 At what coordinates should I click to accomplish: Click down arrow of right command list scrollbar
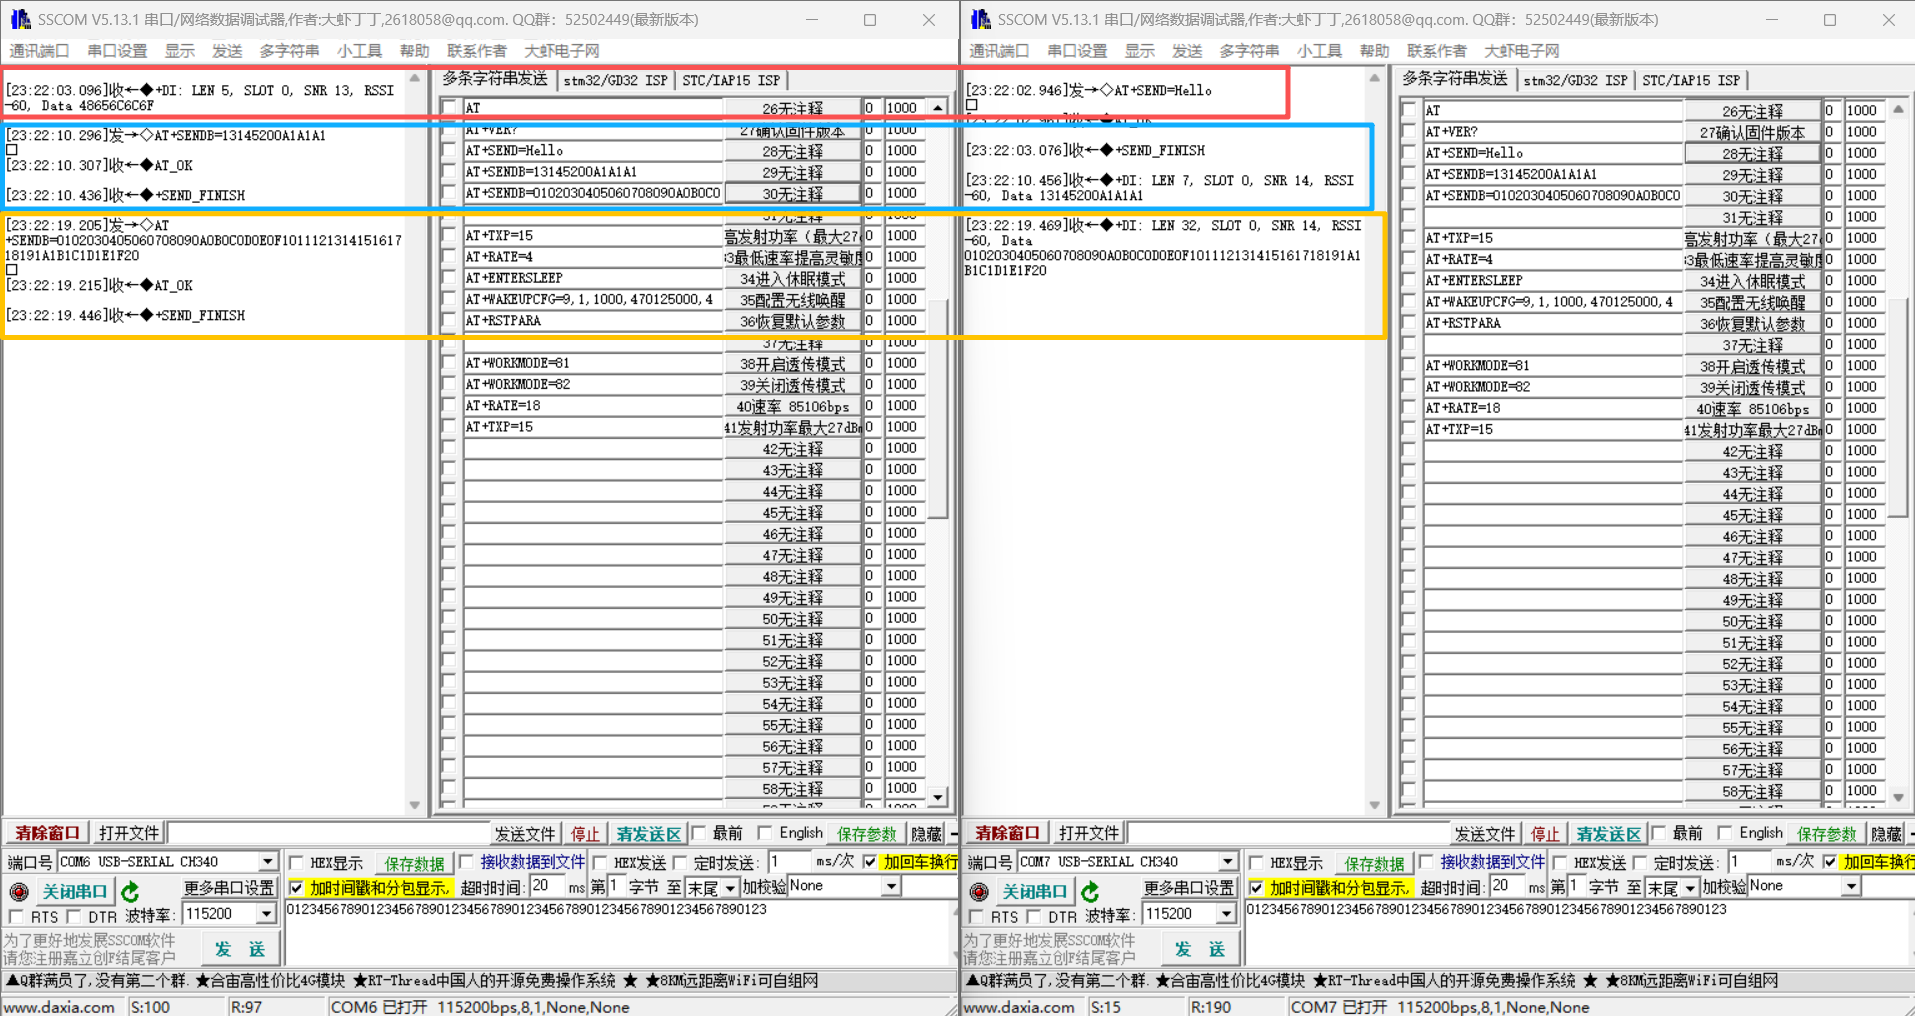[x=1898, y=797]
